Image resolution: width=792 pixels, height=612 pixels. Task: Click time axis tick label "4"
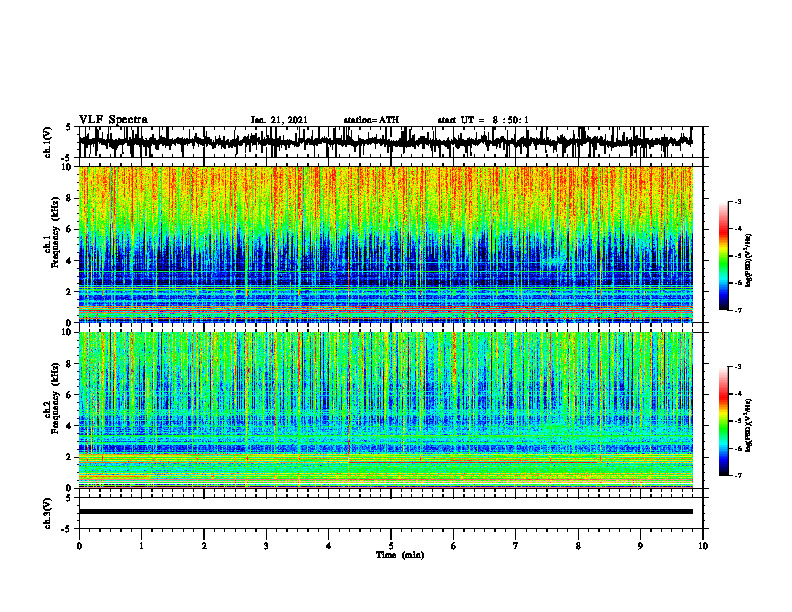[329, 546]
